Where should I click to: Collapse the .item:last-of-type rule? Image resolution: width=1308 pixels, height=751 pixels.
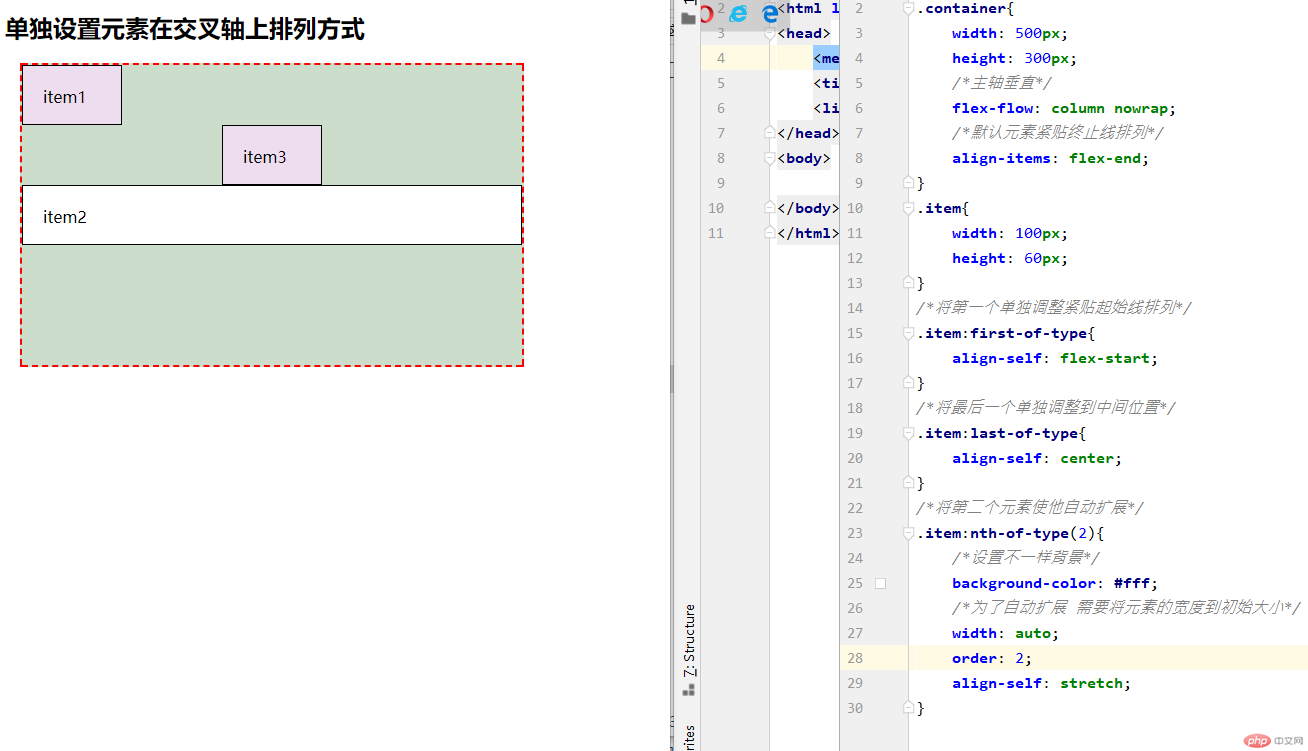click(x=908, y=433)
